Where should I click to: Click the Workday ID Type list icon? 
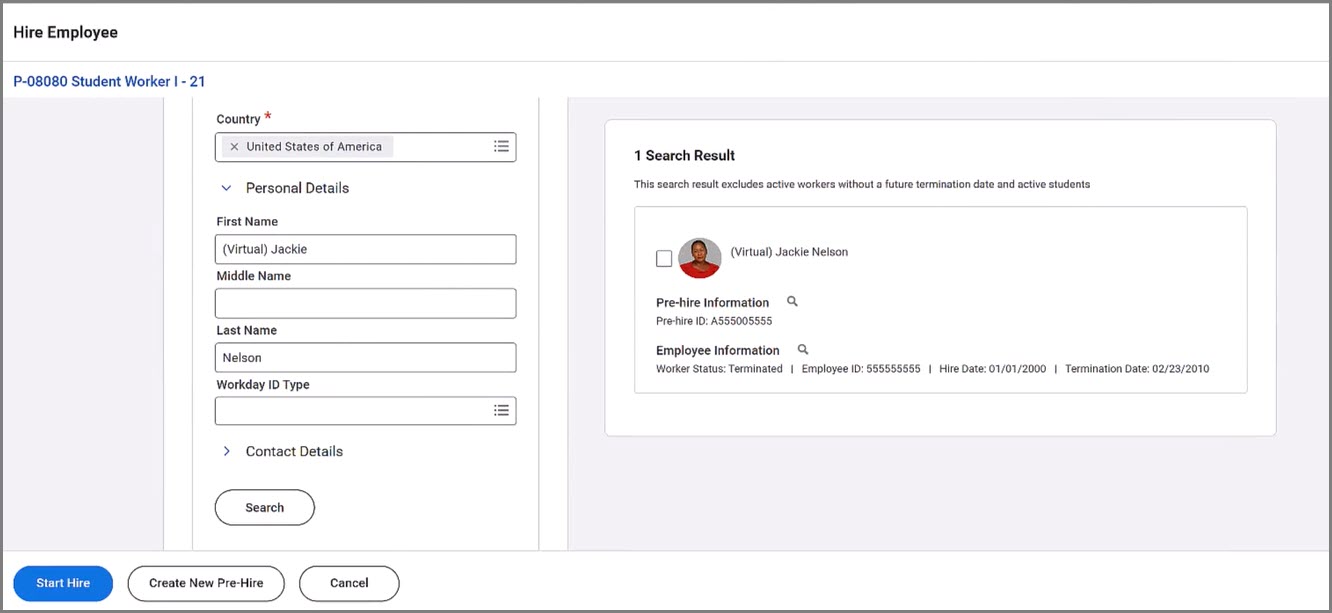click(x=501, y=411)
